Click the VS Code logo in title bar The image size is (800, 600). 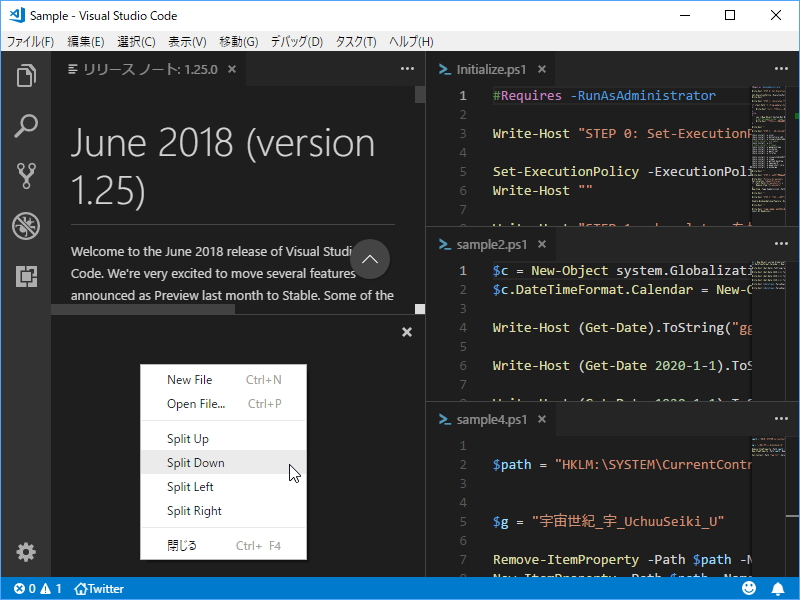coord(17,15)
